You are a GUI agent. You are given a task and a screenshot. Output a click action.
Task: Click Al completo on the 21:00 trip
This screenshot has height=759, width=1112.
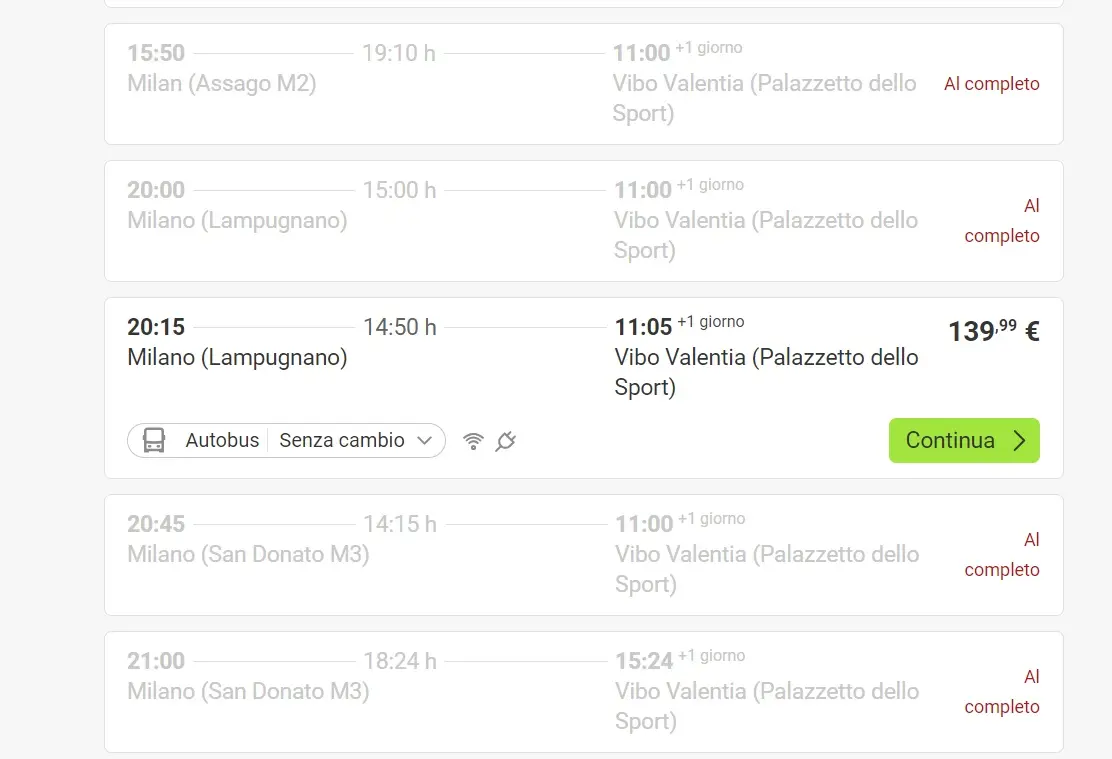click(1002, 692)
